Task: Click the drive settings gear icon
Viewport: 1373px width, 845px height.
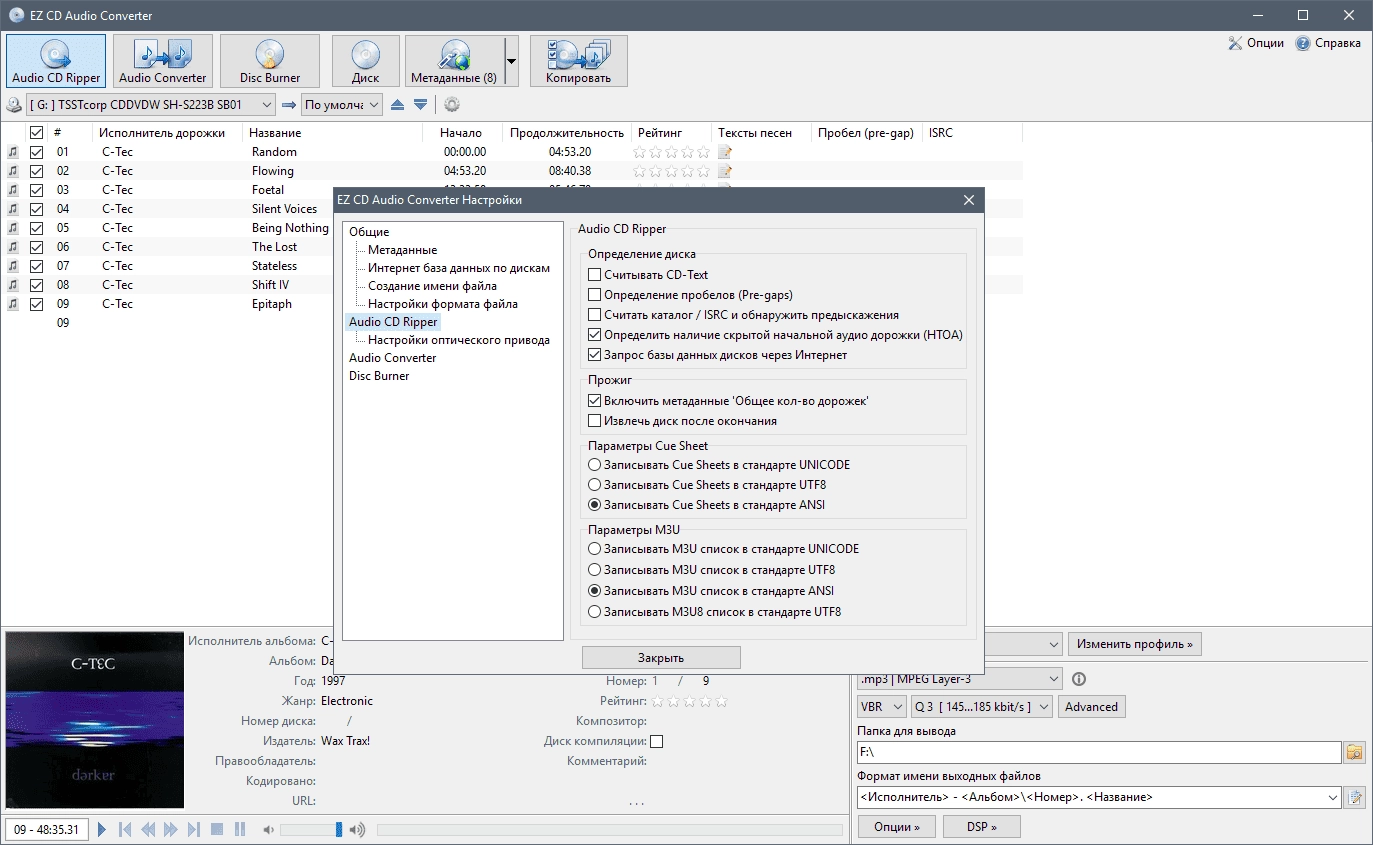Action: coord(452,104)
